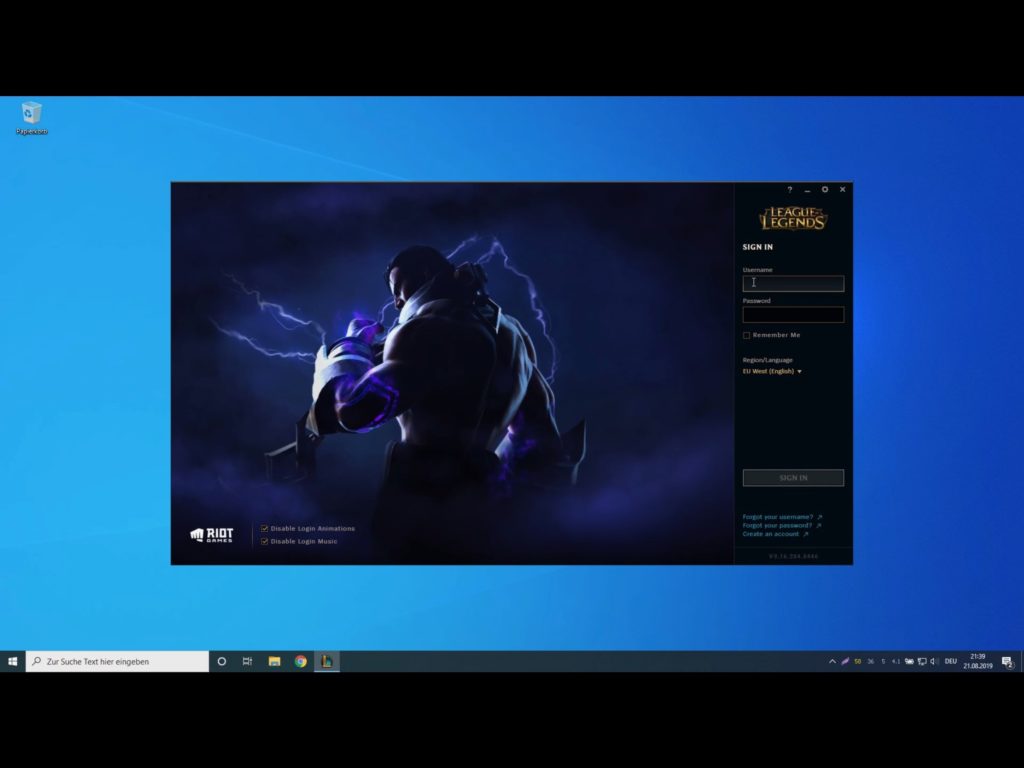Open the Windows notification center icon
Screen dimensions: 1024x768
(x=1007, y=661)
